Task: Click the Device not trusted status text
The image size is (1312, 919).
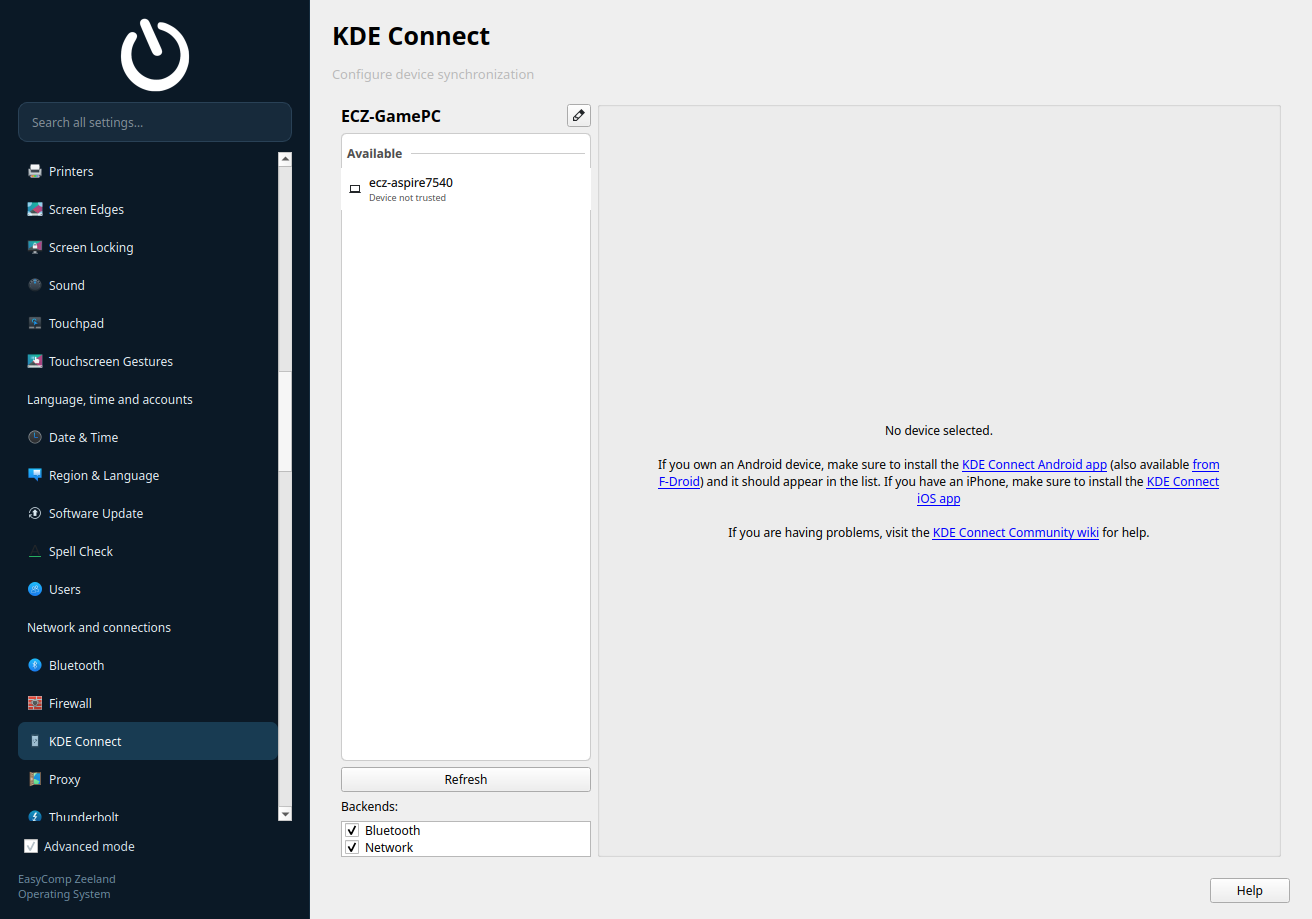Action: pyautogui.click(x=407, y=198)
